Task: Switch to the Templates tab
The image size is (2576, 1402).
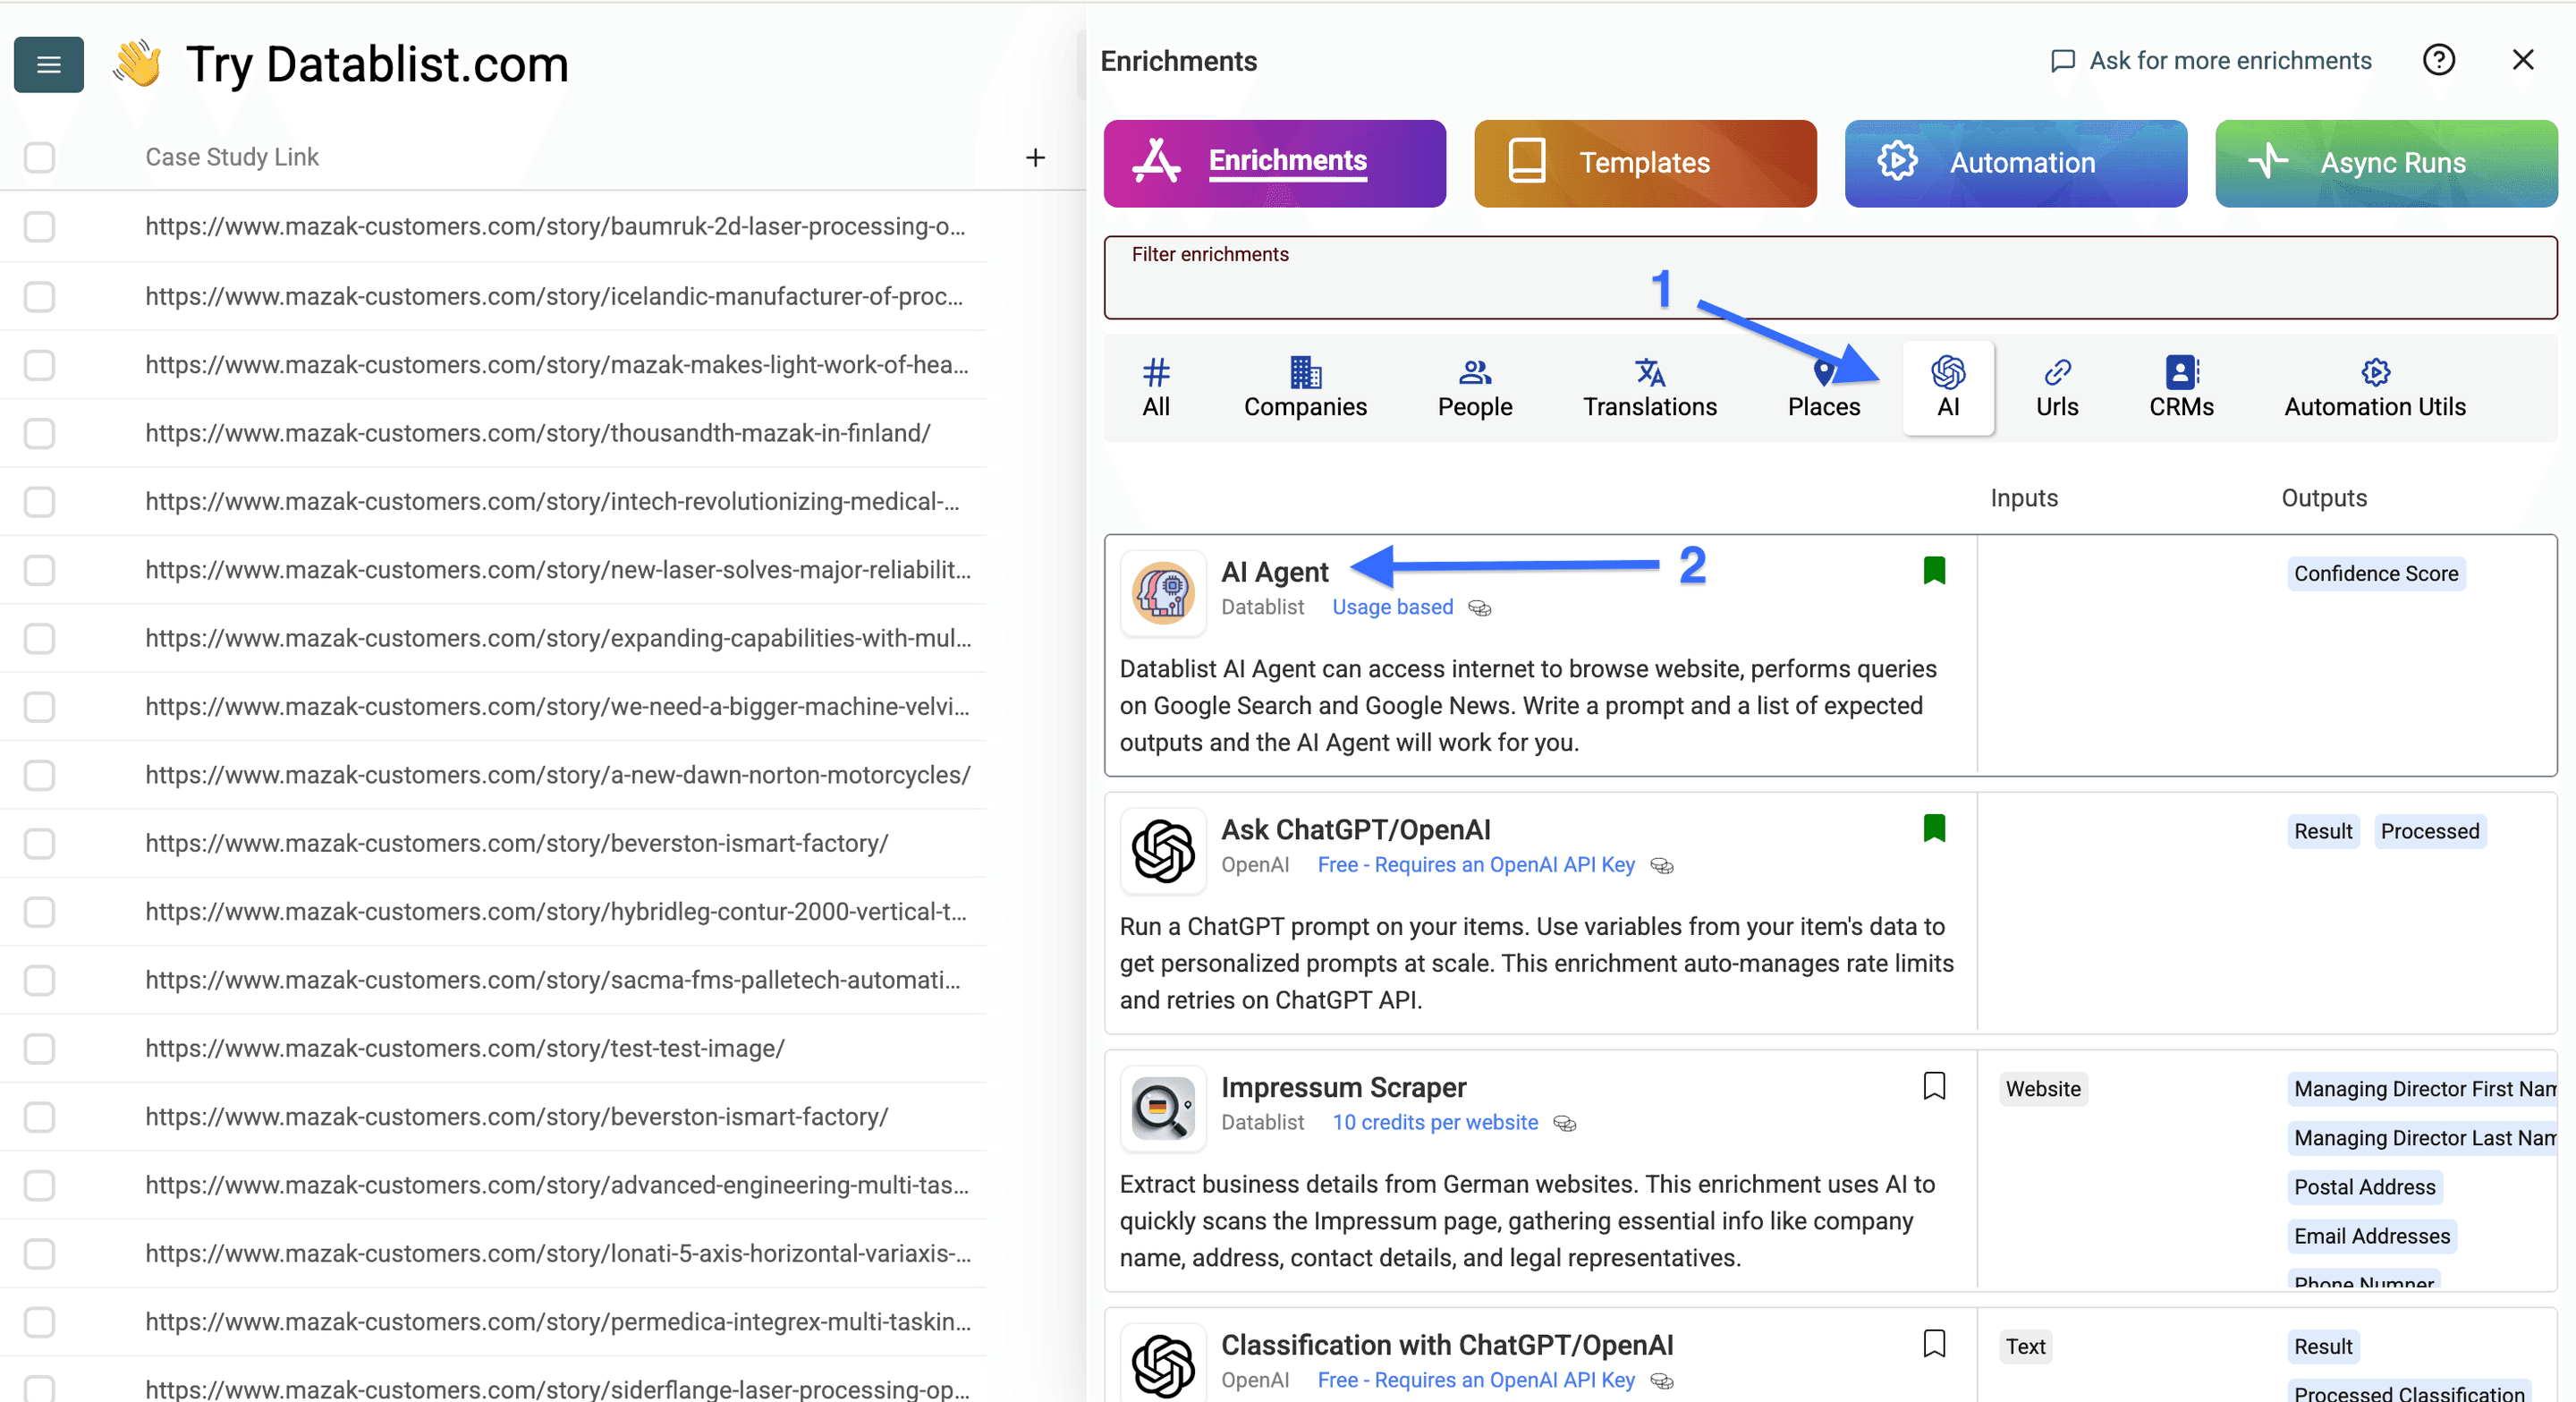Action: tap(1645, 163)
